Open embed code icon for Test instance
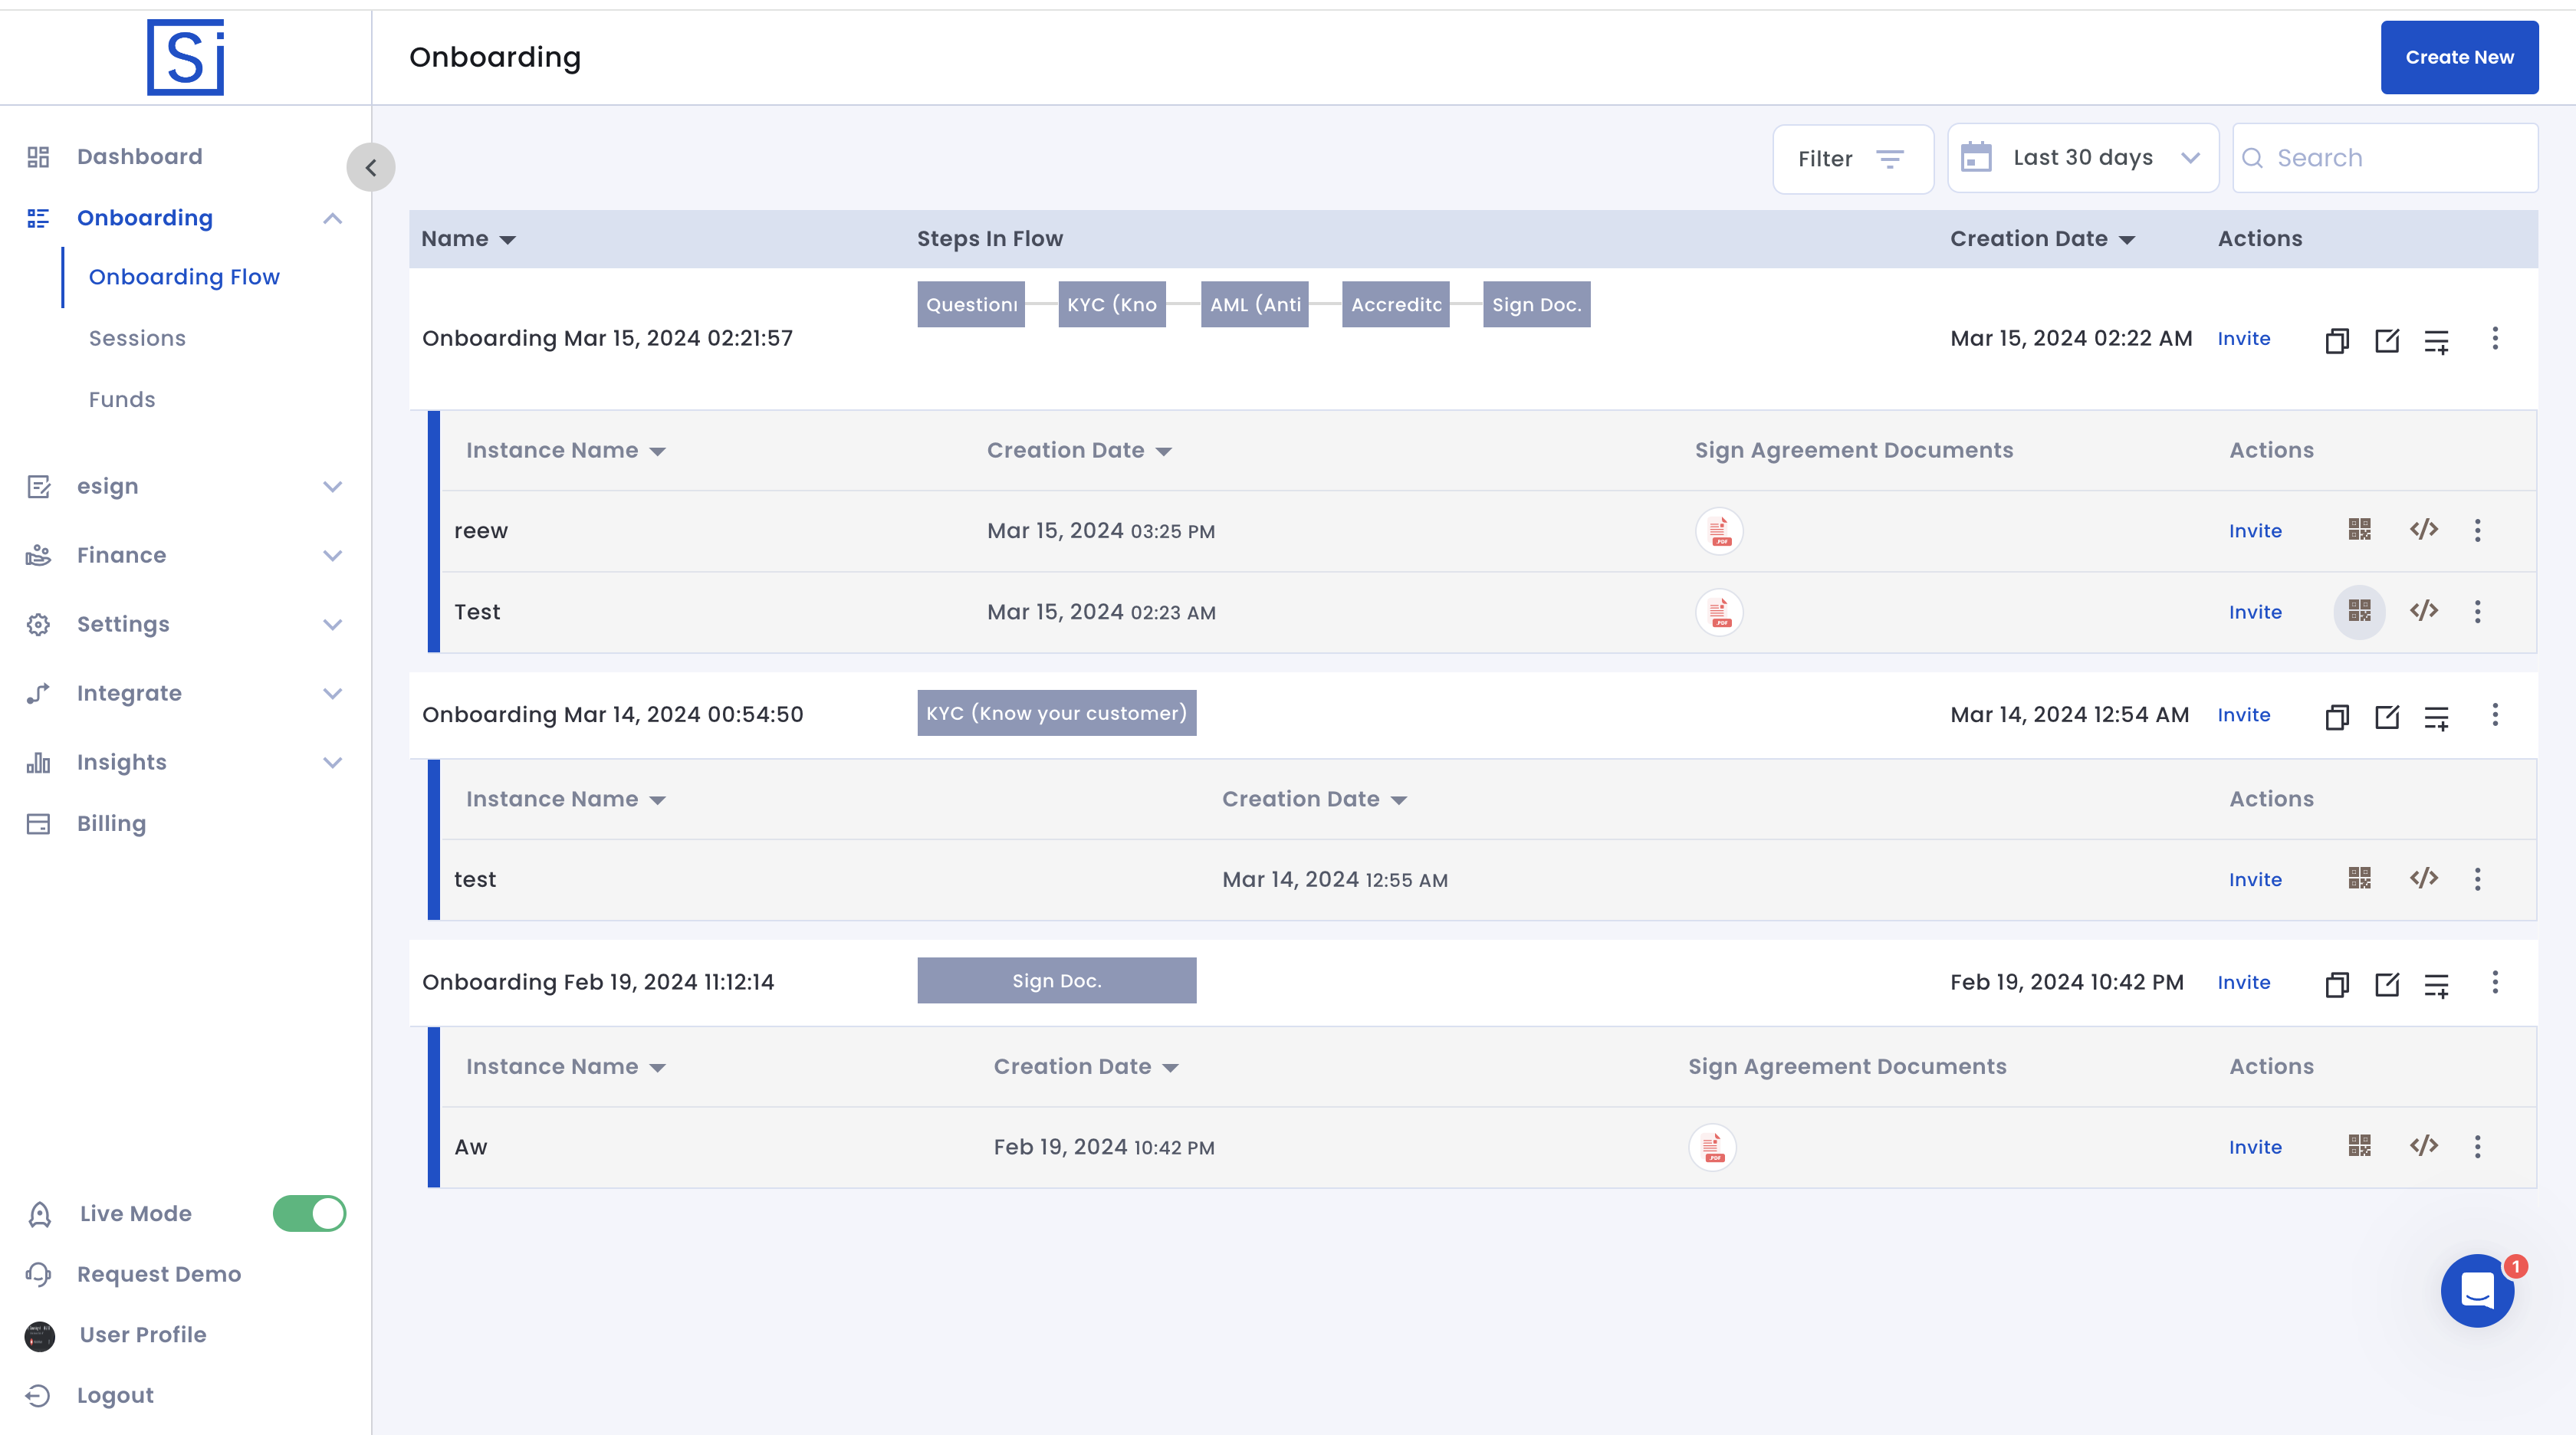Screen dimensions: 2576x1435 pyautogui.click(x=2423, y=611)
